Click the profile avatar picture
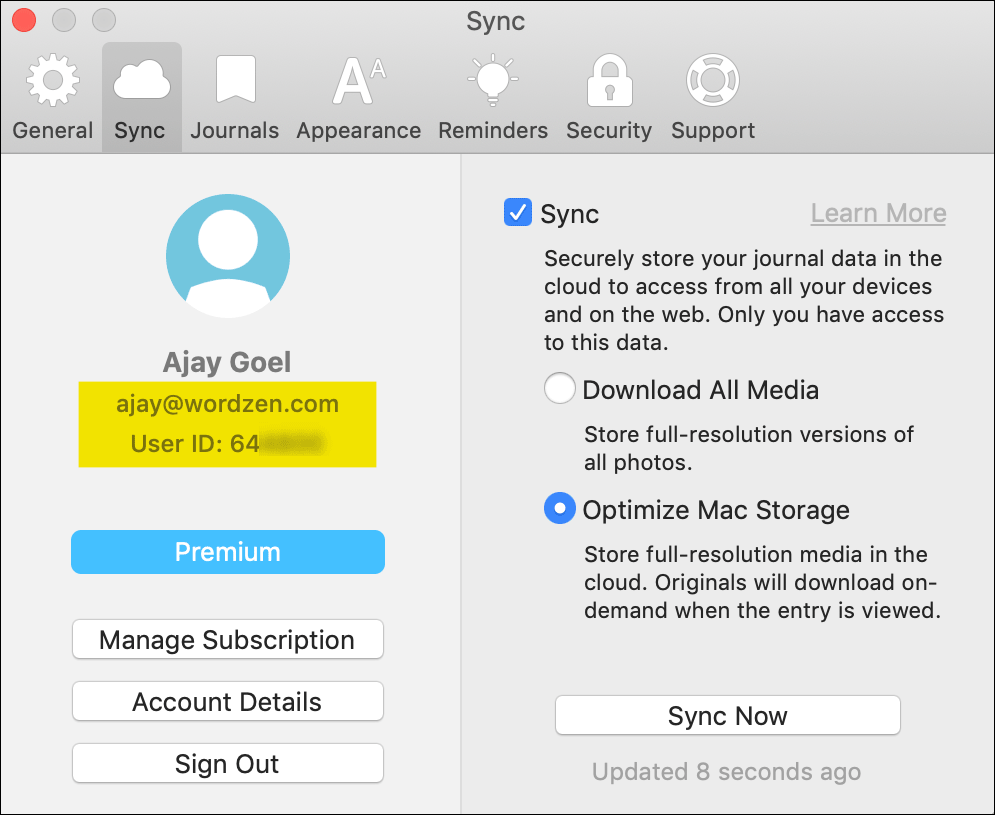The image size is (995, 815). click(x=228, y=256)
